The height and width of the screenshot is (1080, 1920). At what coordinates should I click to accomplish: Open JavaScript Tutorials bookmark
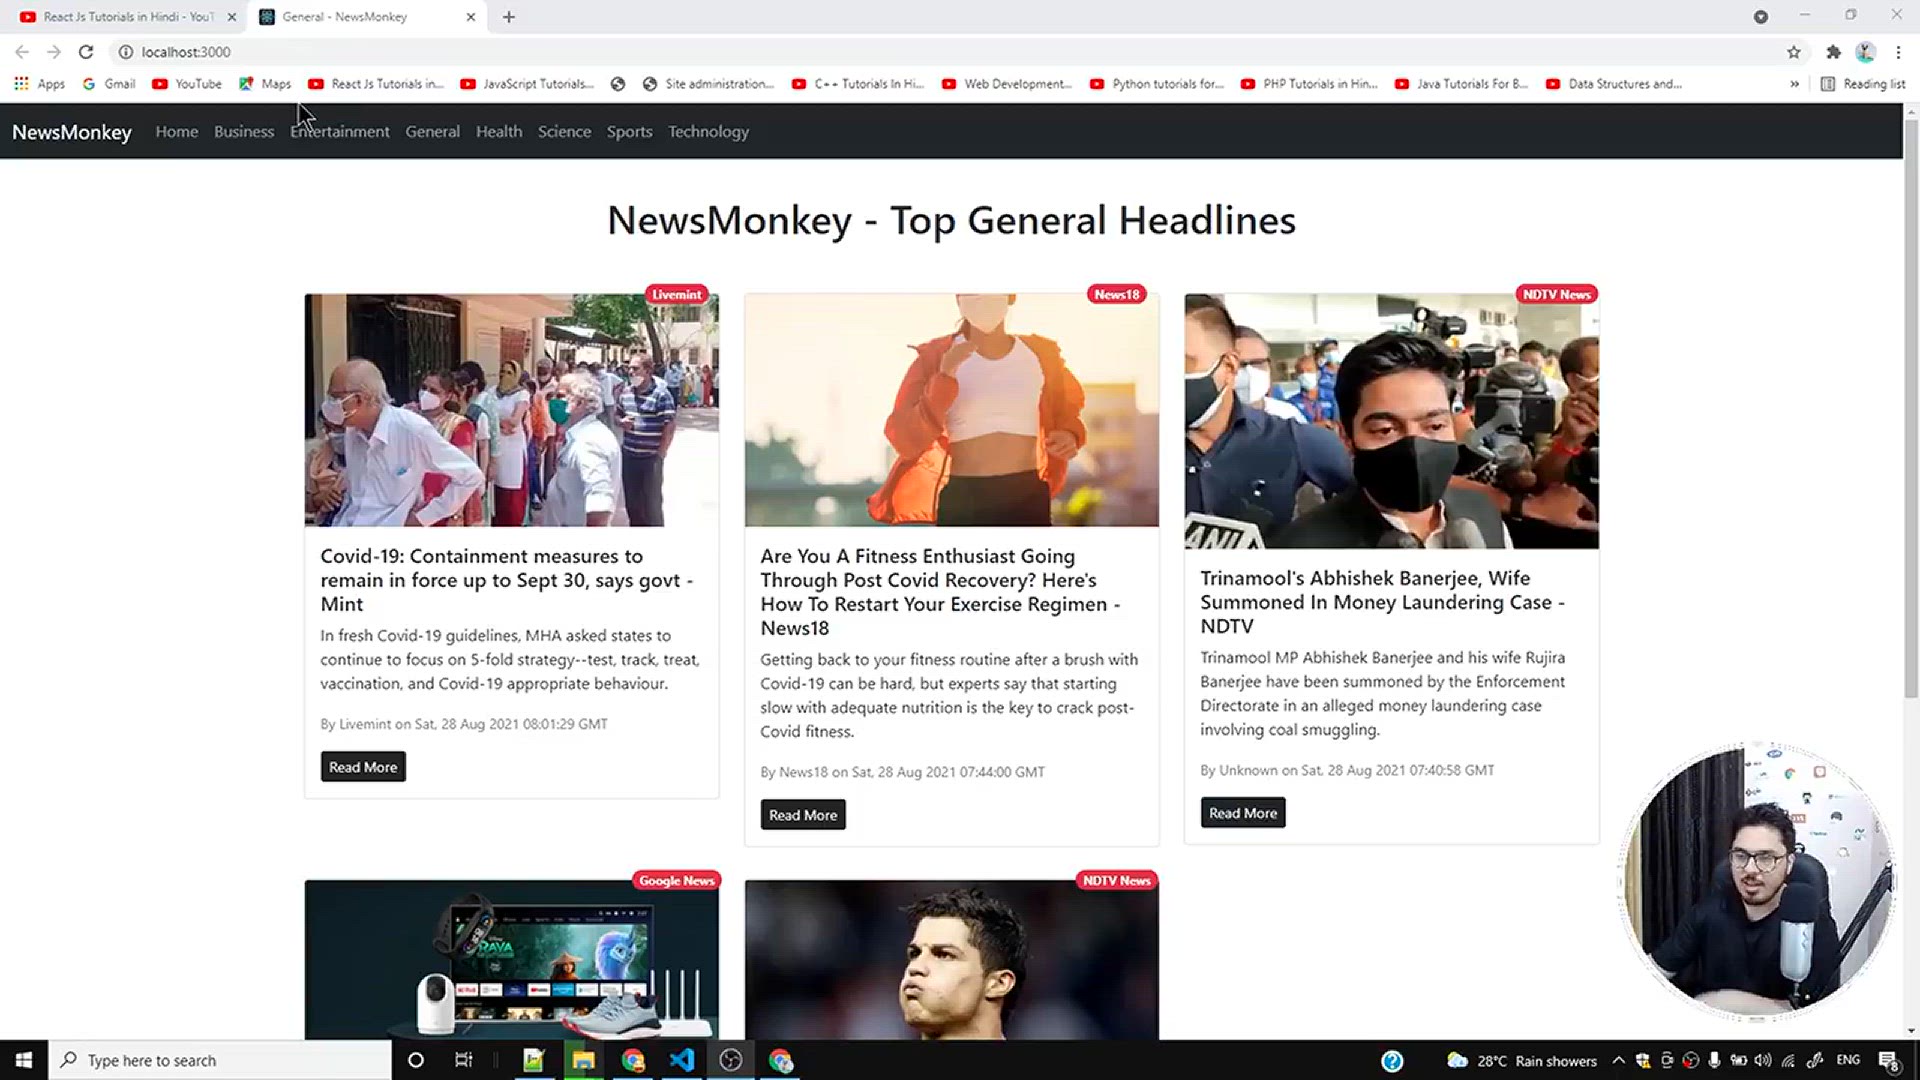click(527, 84)
